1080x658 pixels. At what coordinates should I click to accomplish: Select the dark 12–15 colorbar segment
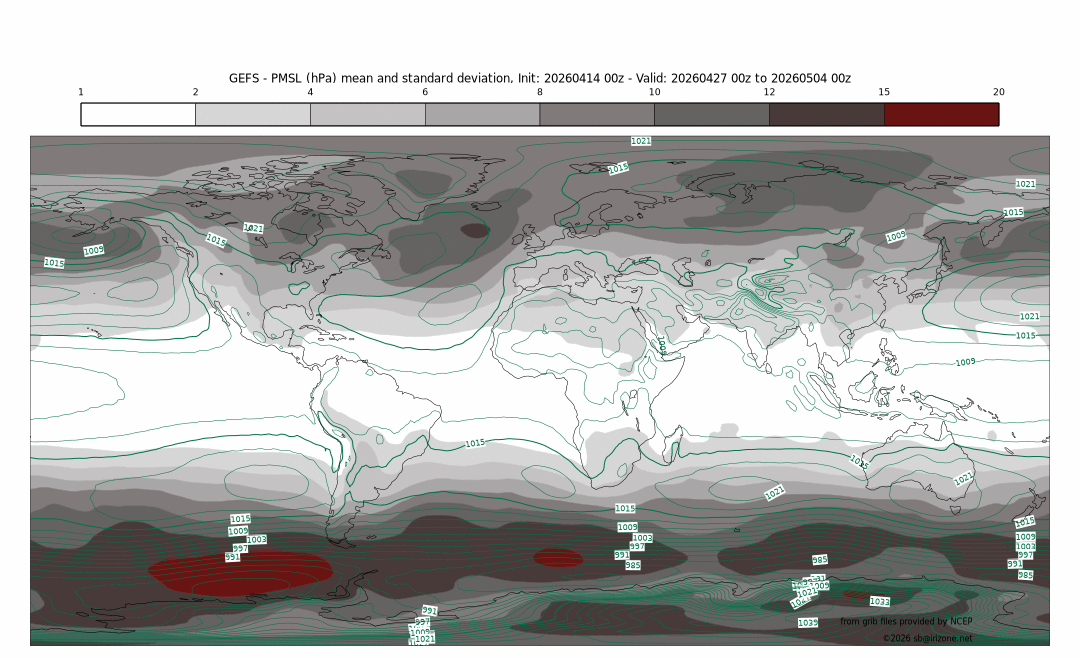pyautogui.click(x=826, y=114)
